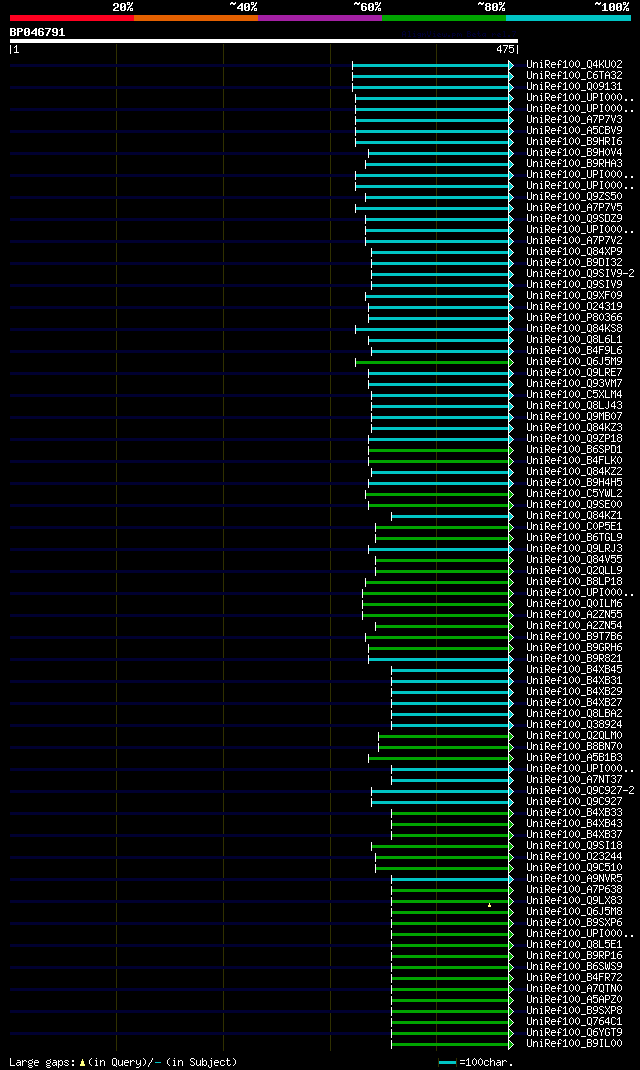Click the purple ~60% legend segment
This screenshot has width=640, height=1070.
(320, 18)
